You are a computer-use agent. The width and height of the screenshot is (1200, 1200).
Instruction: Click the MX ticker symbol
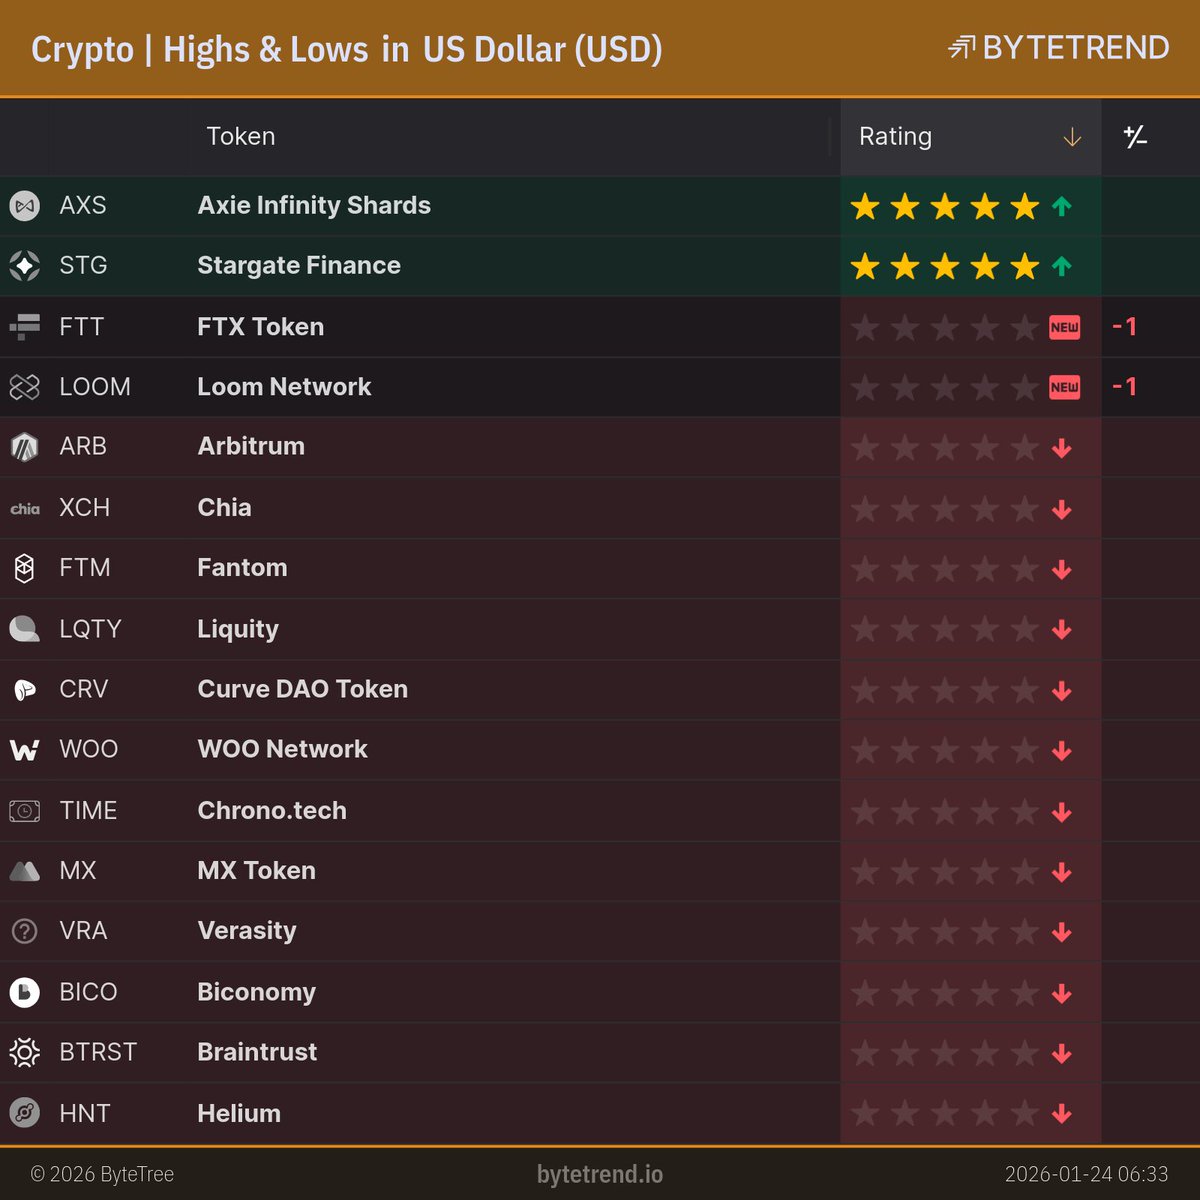click(78, 871)
